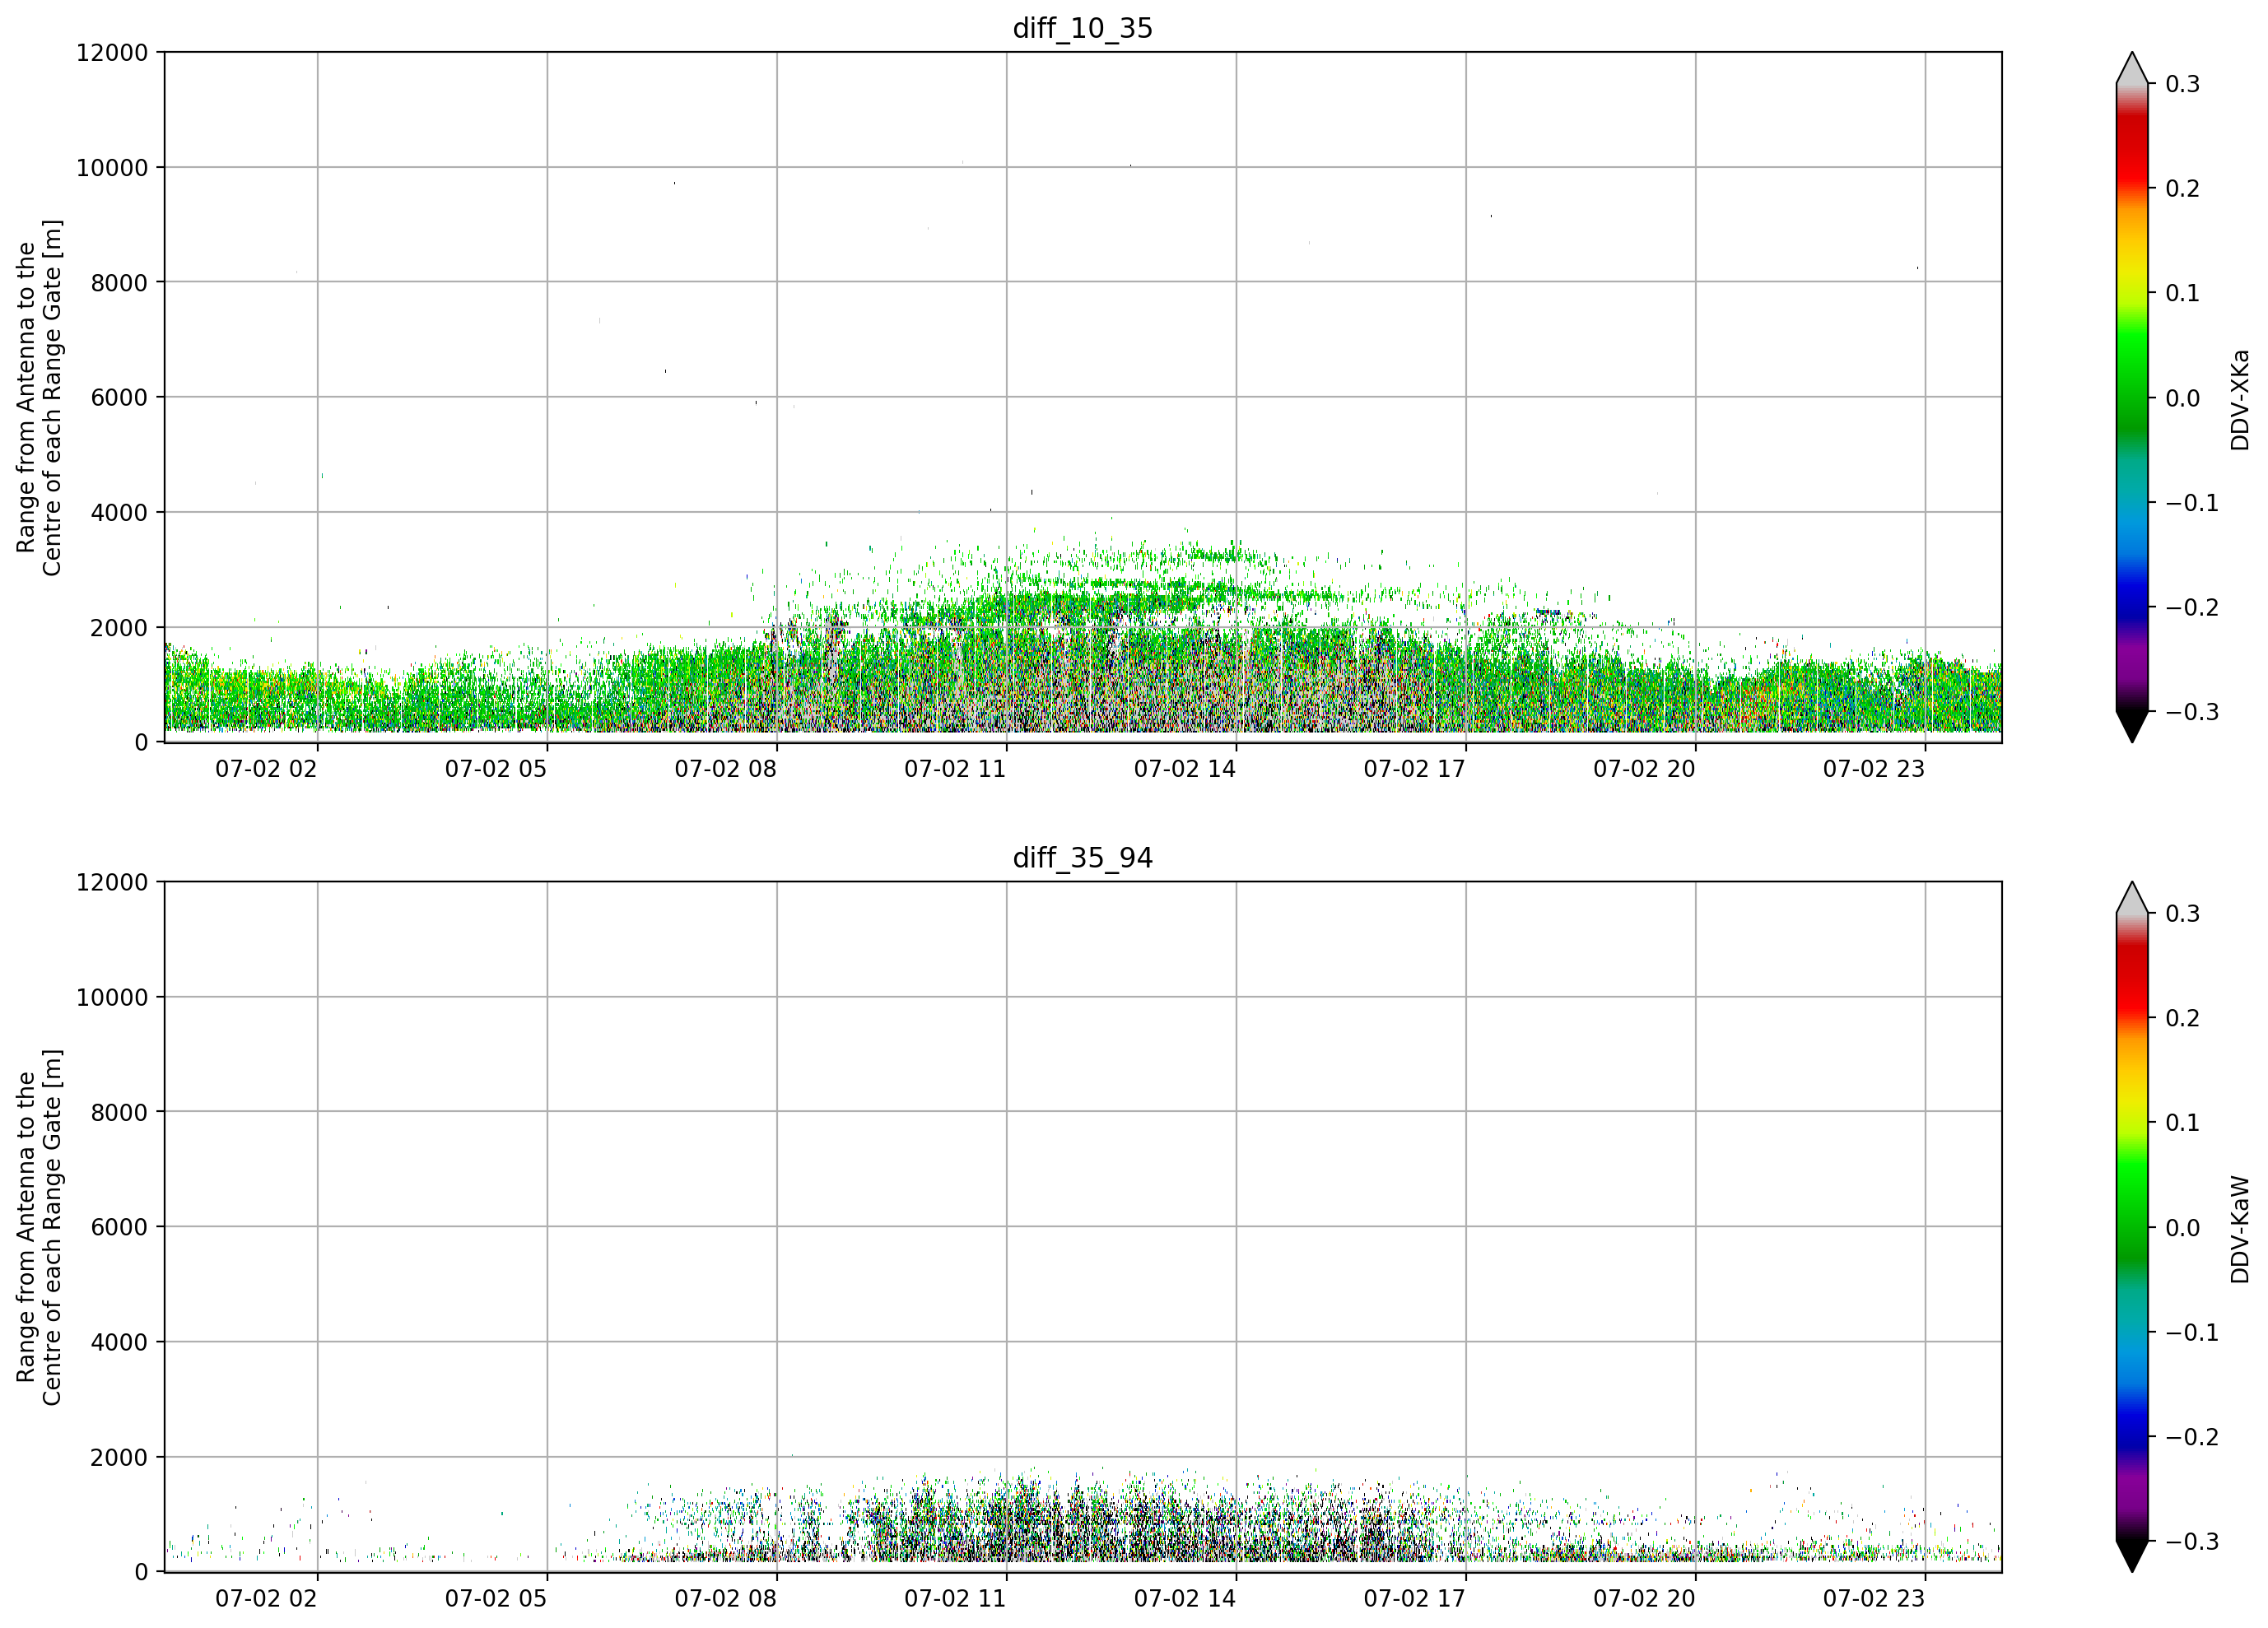Click y-tick 2000 on the diff_35_94 plot

(x=119, y=1457)
